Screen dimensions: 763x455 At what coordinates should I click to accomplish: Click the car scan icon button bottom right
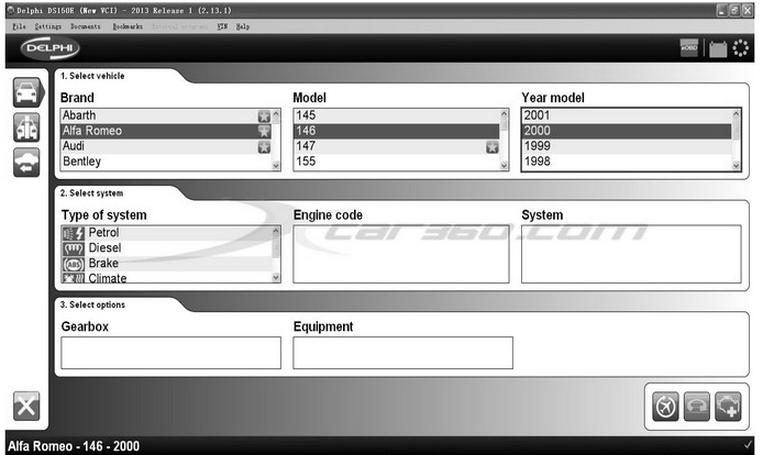[x=696, y=406]
